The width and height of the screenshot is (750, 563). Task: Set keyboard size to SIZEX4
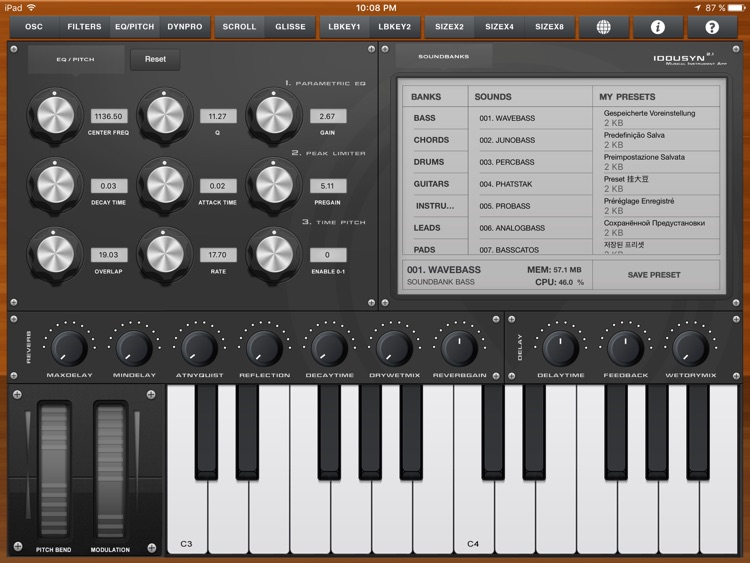pyautogui.click(x=499, y=27)
